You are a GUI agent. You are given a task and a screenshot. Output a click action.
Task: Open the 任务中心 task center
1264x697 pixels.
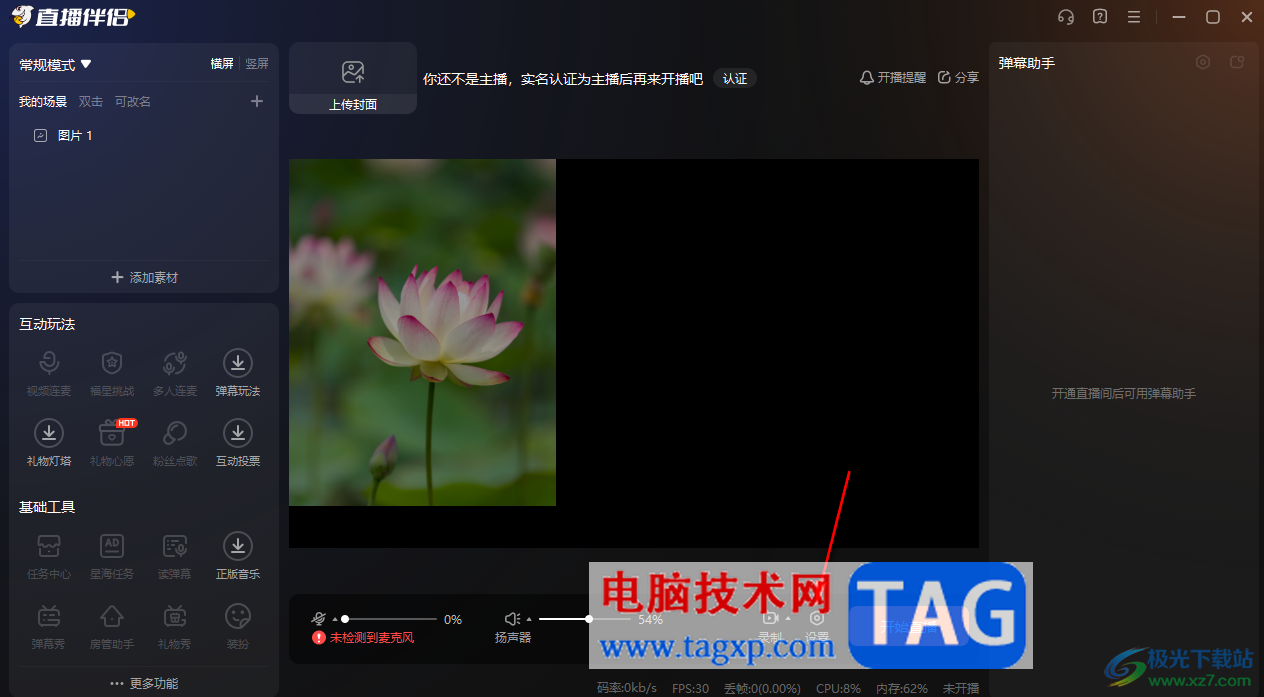tap(49, 556)
